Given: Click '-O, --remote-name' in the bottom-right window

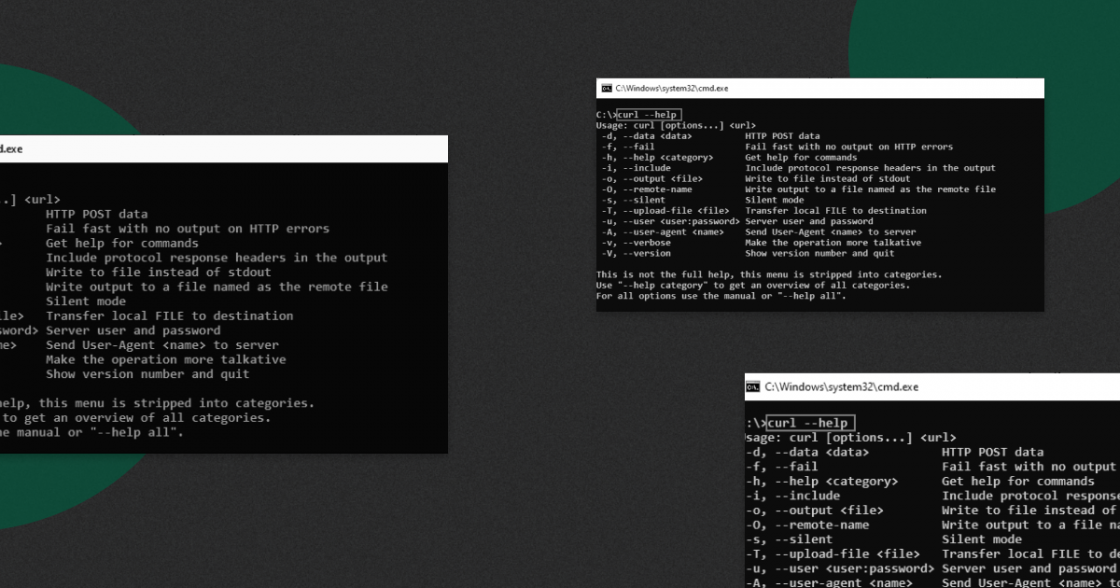Looking at the screenshot, I should (x=808, y=525).
